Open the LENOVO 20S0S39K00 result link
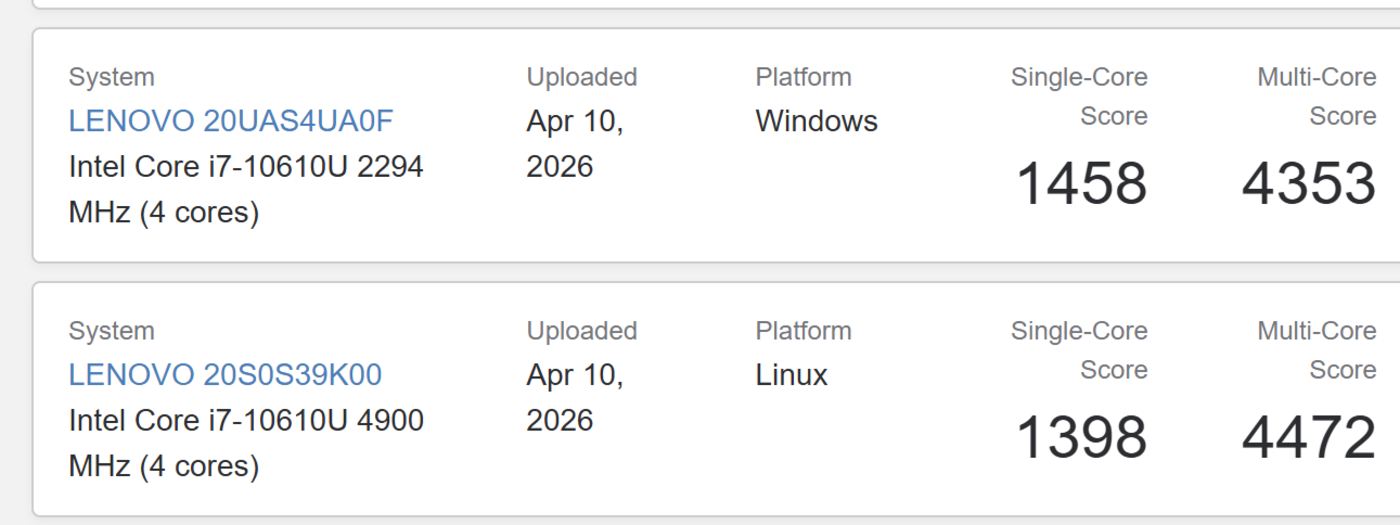 click(x=225, y=375)
